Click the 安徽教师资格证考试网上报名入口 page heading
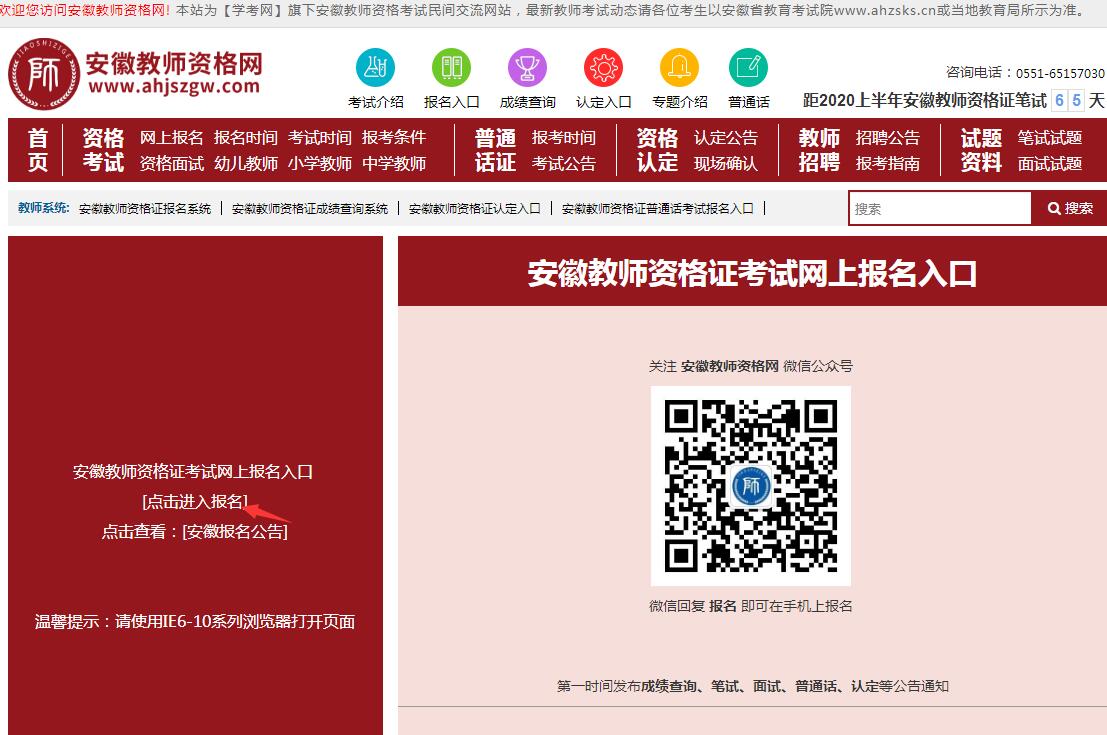1107x735 pixels. pos(753,273)
